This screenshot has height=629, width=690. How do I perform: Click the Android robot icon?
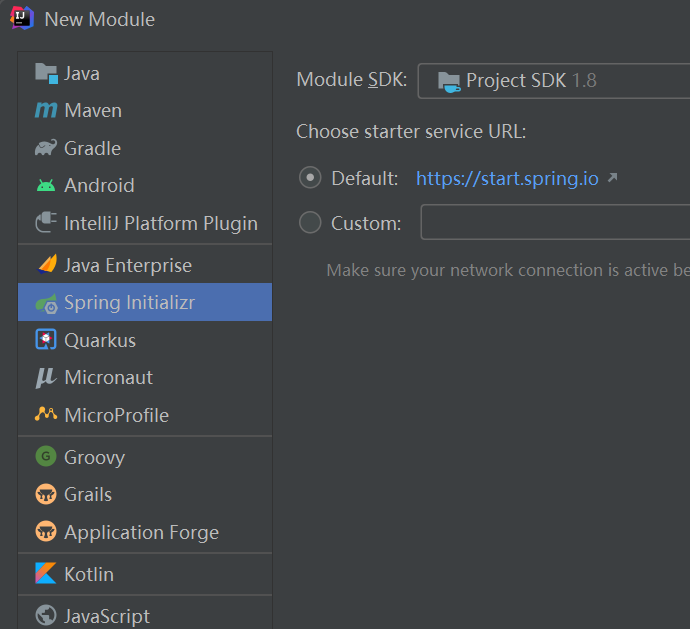46,186
